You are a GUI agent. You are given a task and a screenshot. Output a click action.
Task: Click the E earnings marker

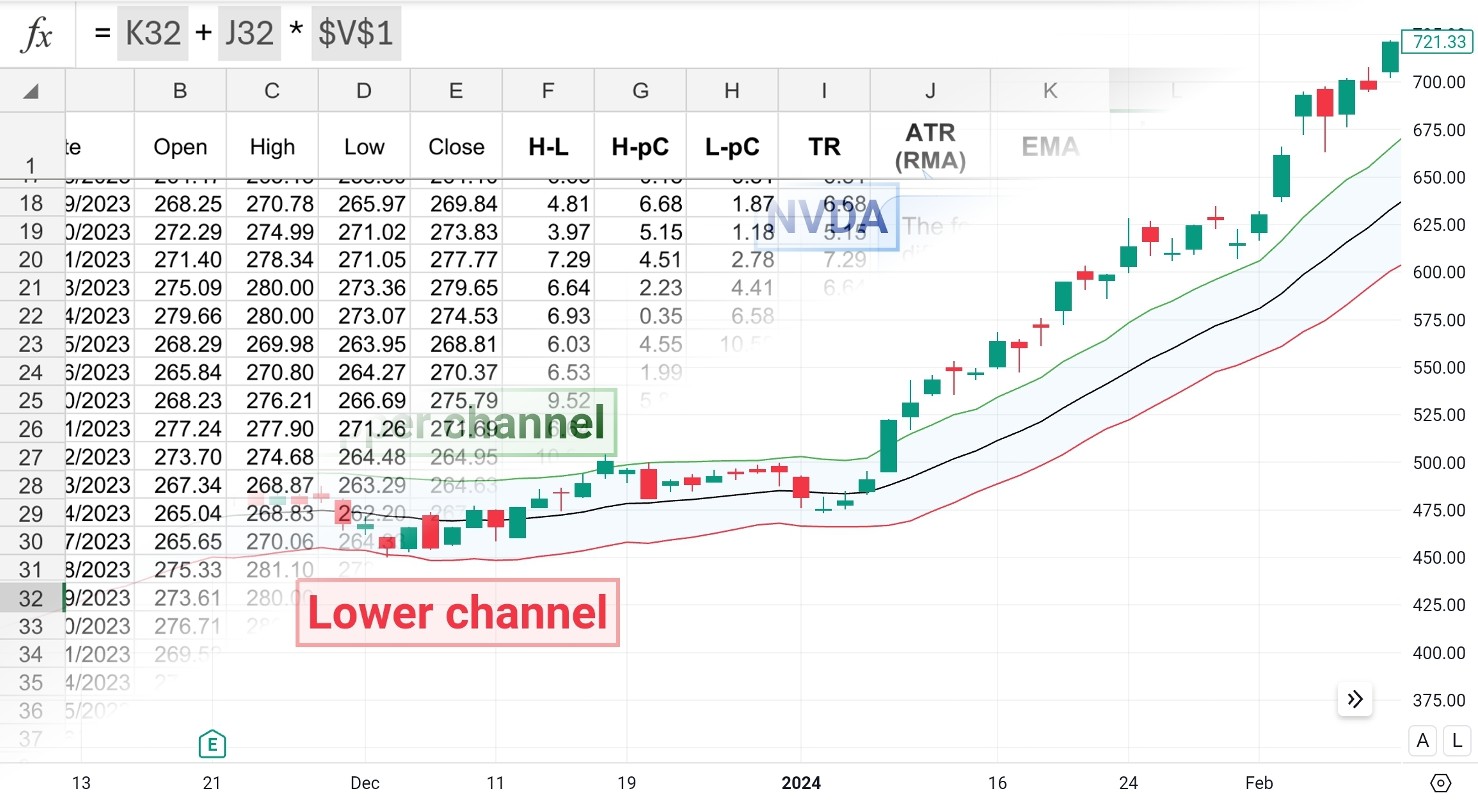211,743
